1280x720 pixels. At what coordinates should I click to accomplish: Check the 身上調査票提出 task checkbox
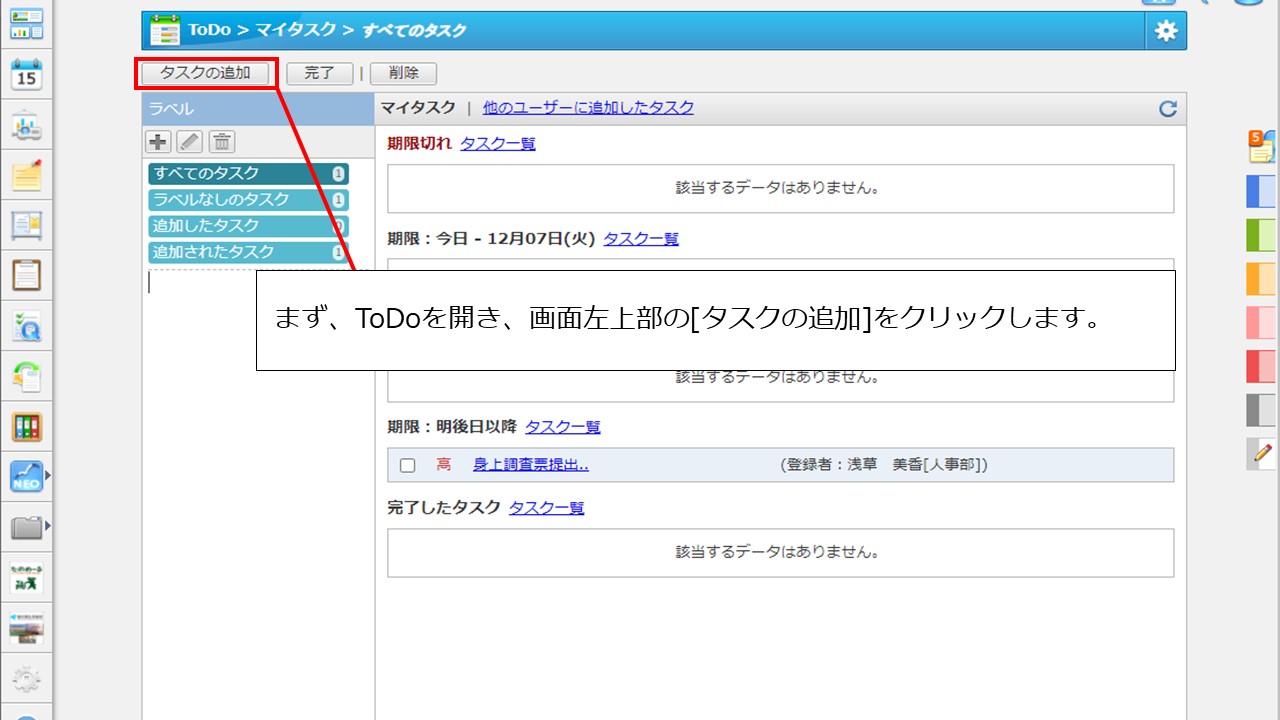pos(407,465)
